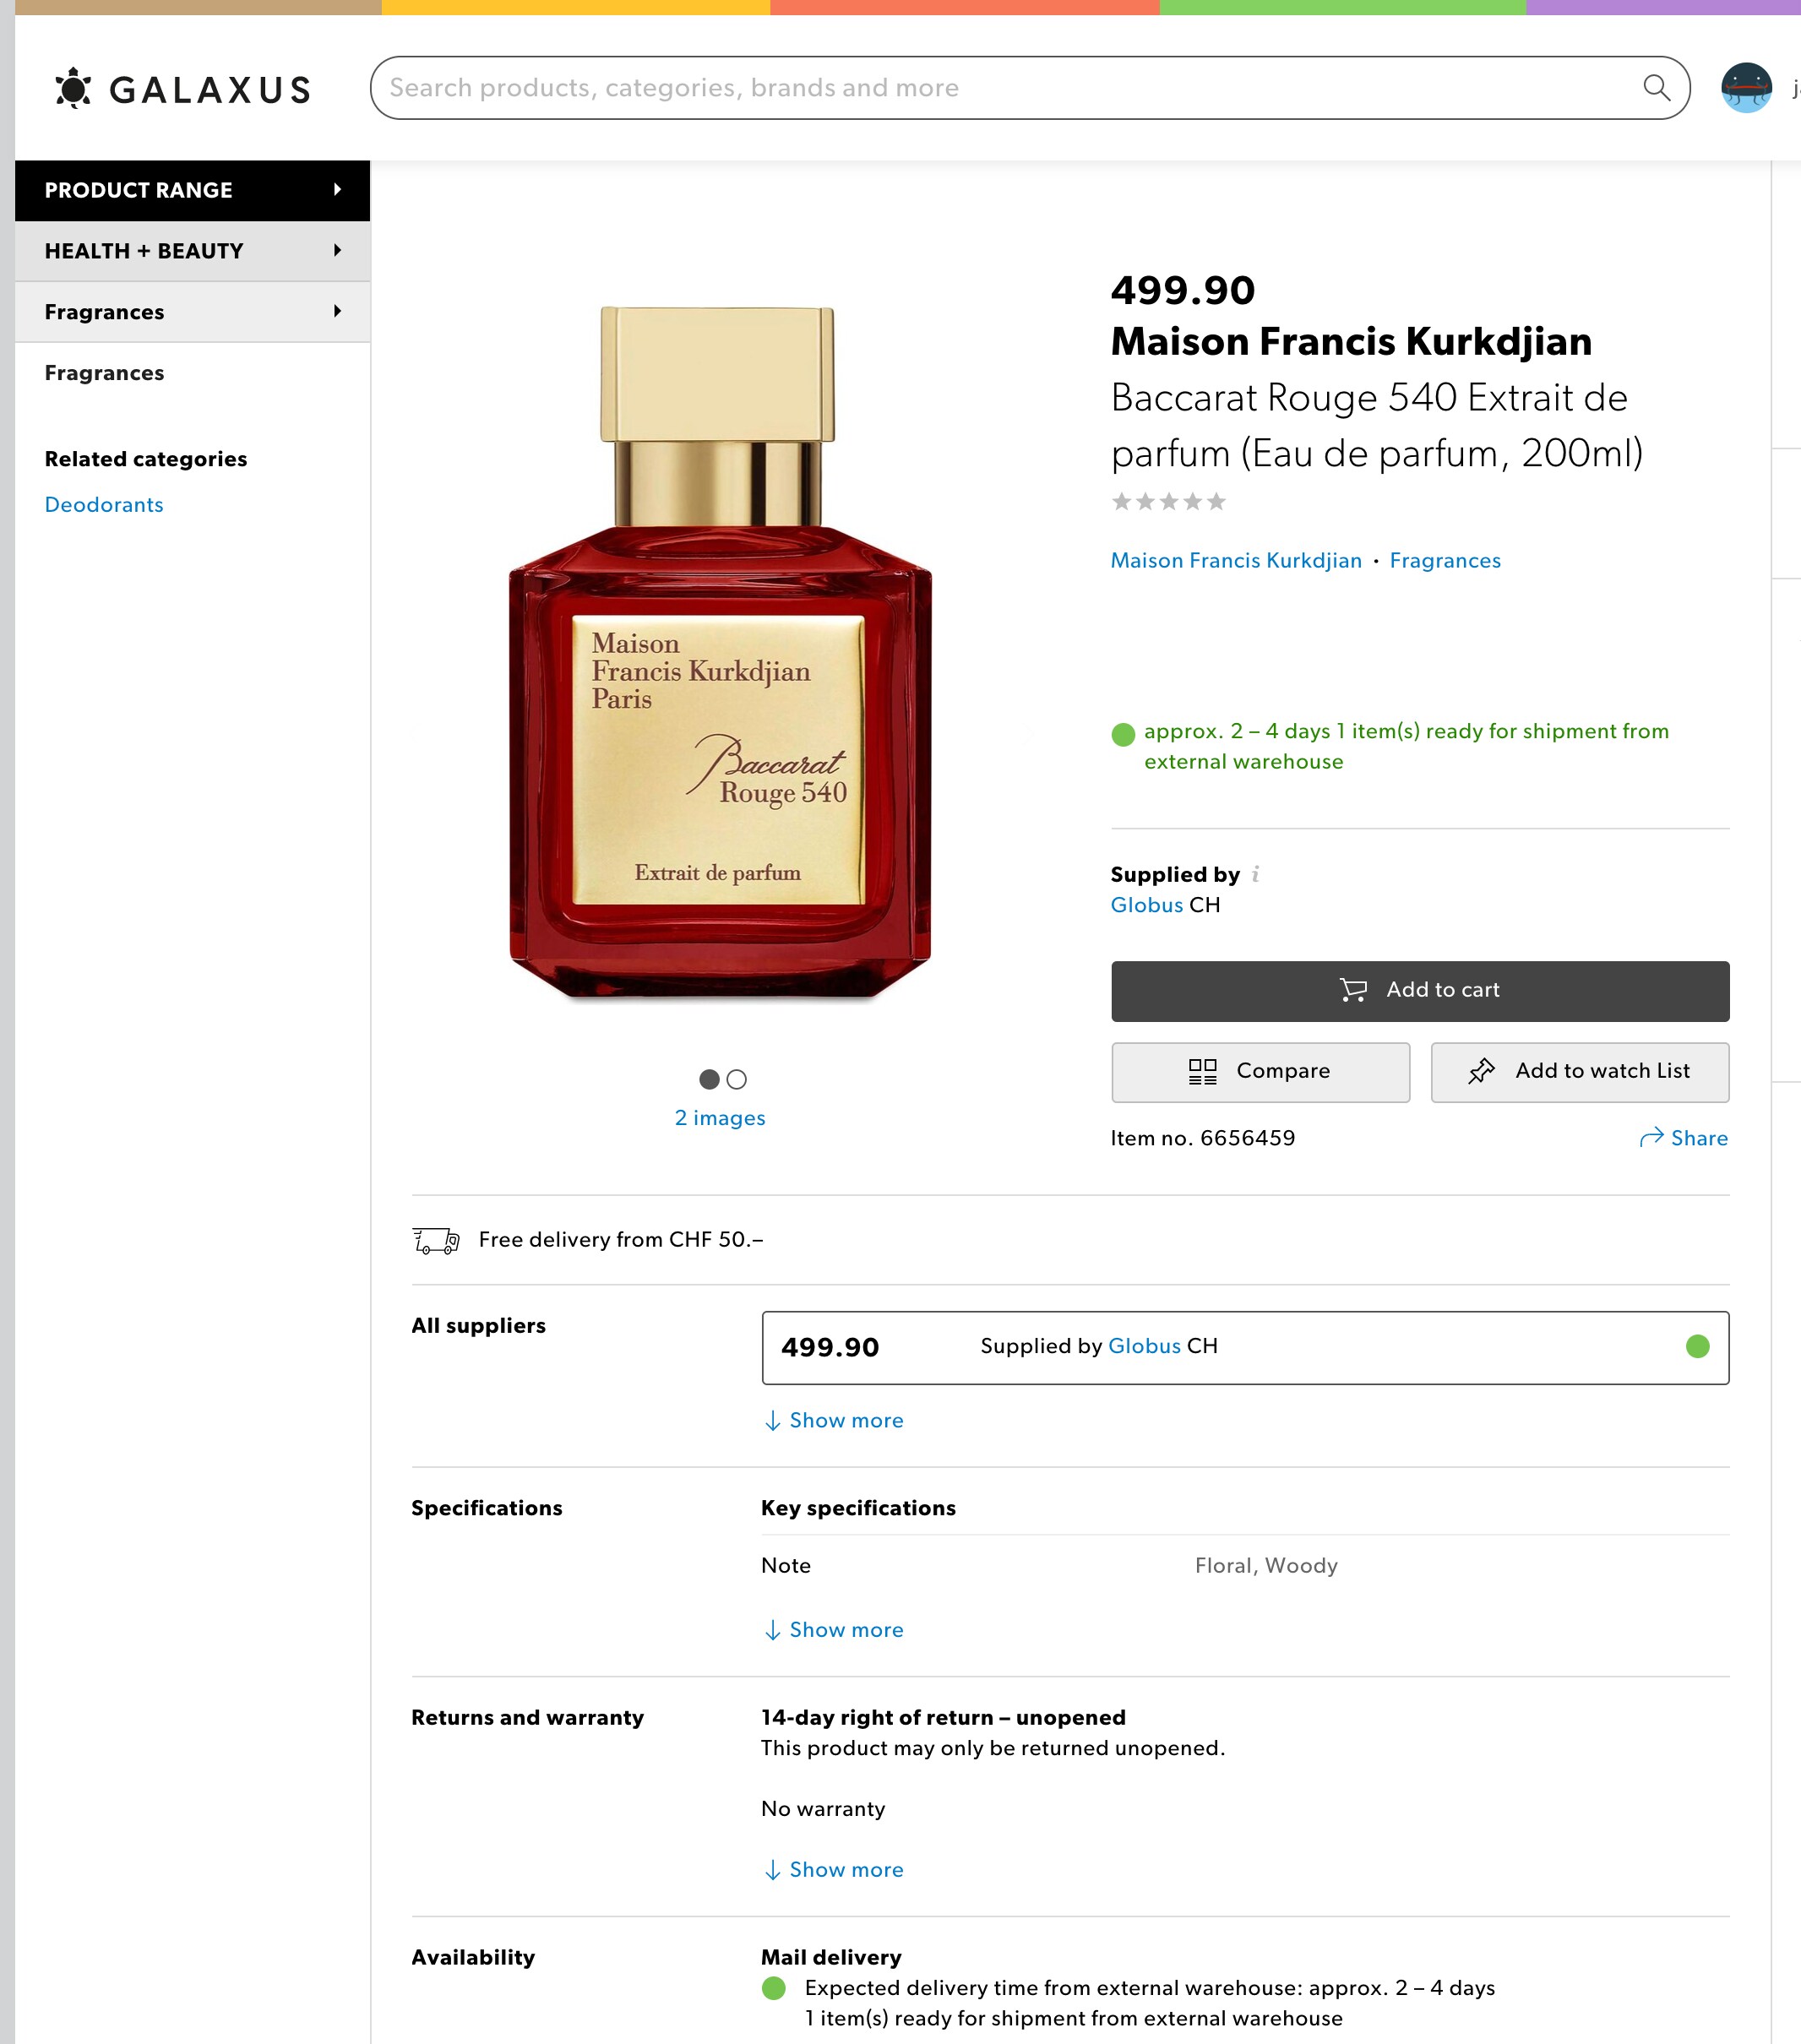Select the first image carousel dot
1801x2044 pixels.
pos(709,1080)
